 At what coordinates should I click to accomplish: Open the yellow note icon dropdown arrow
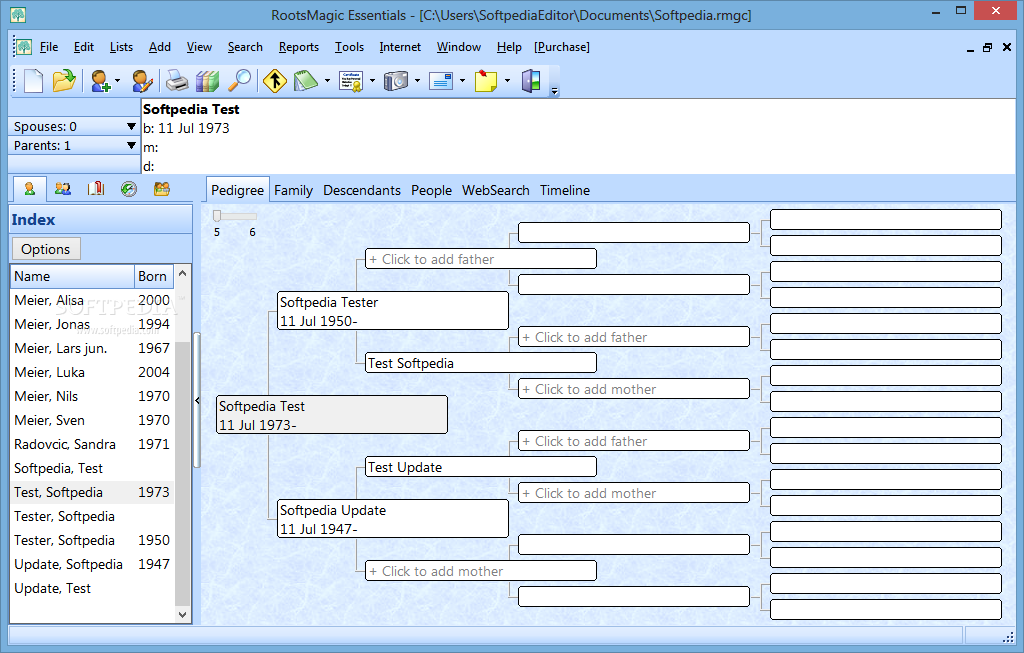(507, 81)
